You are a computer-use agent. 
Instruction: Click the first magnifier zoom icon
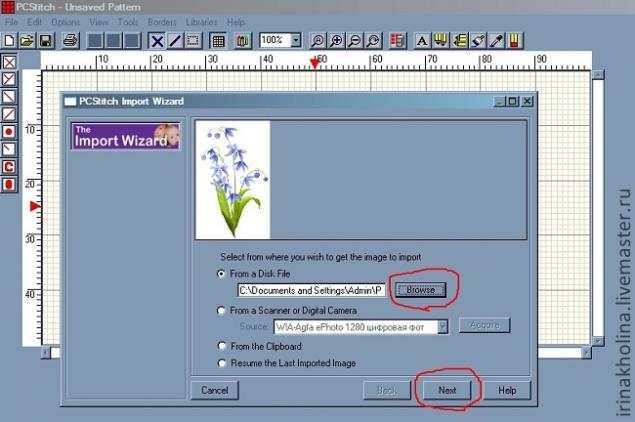coord(318,41)
